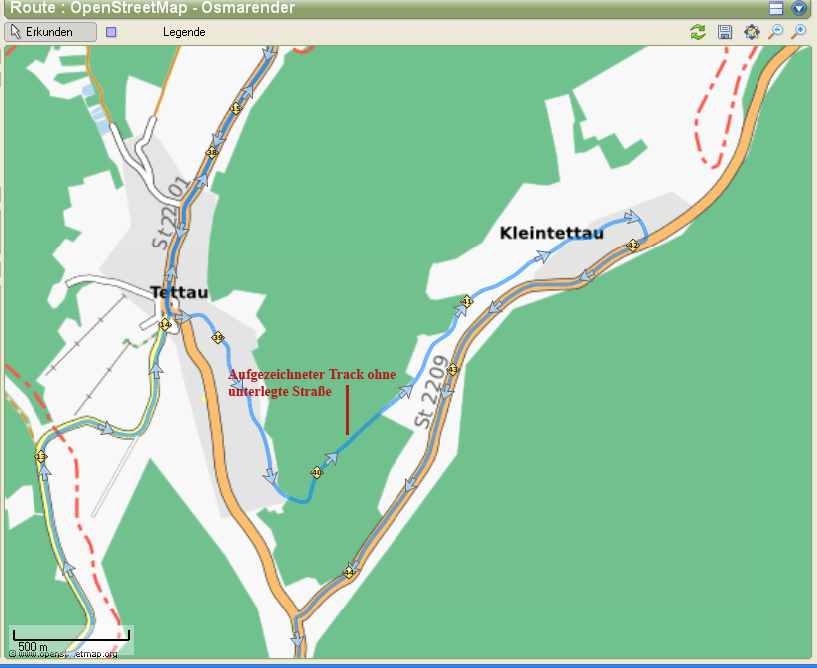
Task: Click waypoint marker 39 below Tettau
Action: coord(217,338)
